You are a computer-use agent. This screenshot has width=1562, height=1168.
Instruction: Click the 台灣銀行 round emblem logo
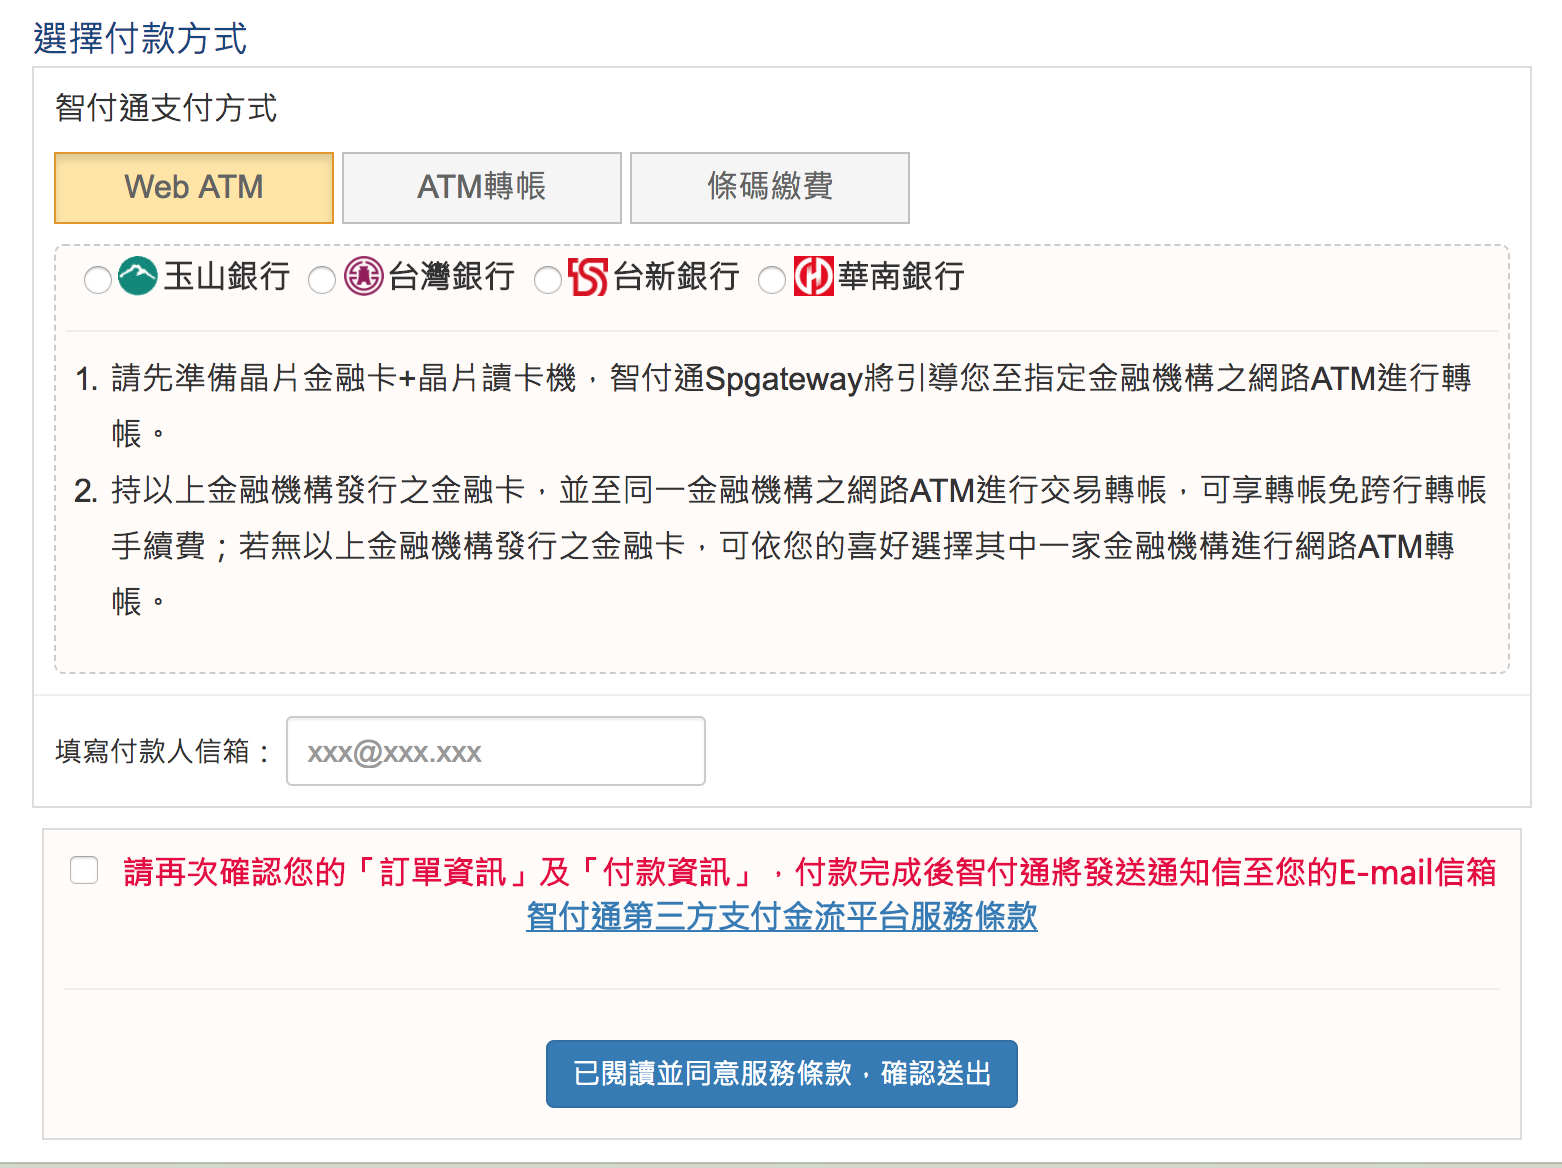point(364,276)
